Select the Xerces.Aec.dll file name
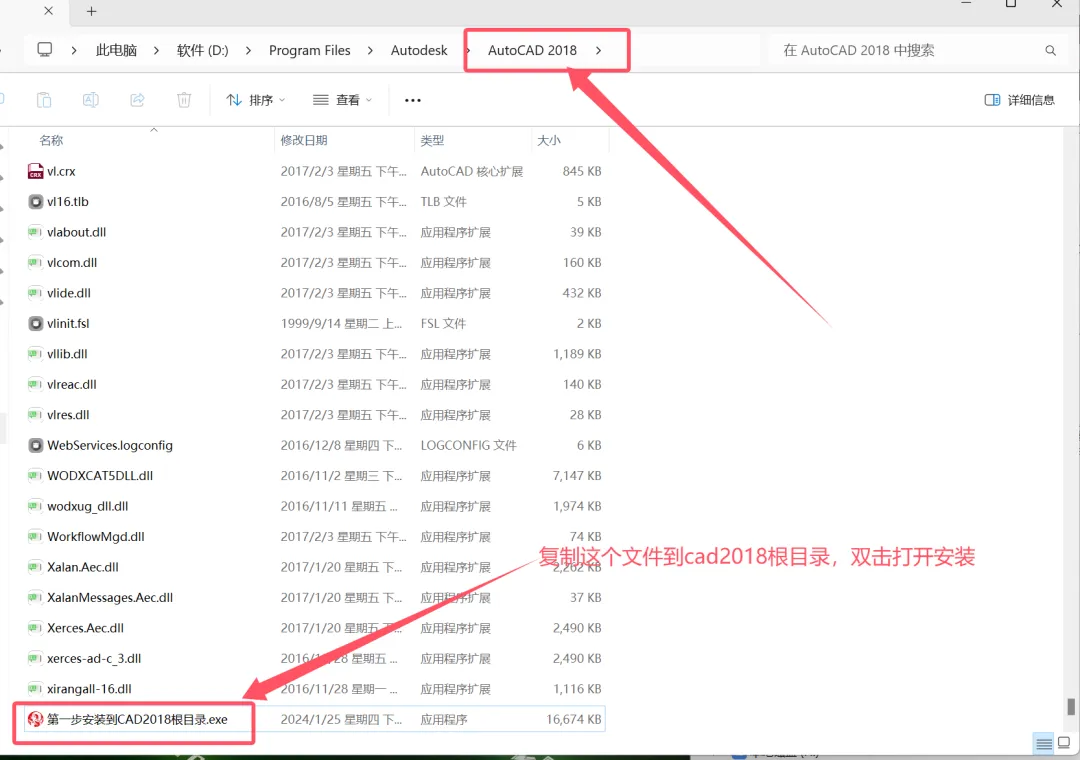1080x760 pixels. [85, 628]
